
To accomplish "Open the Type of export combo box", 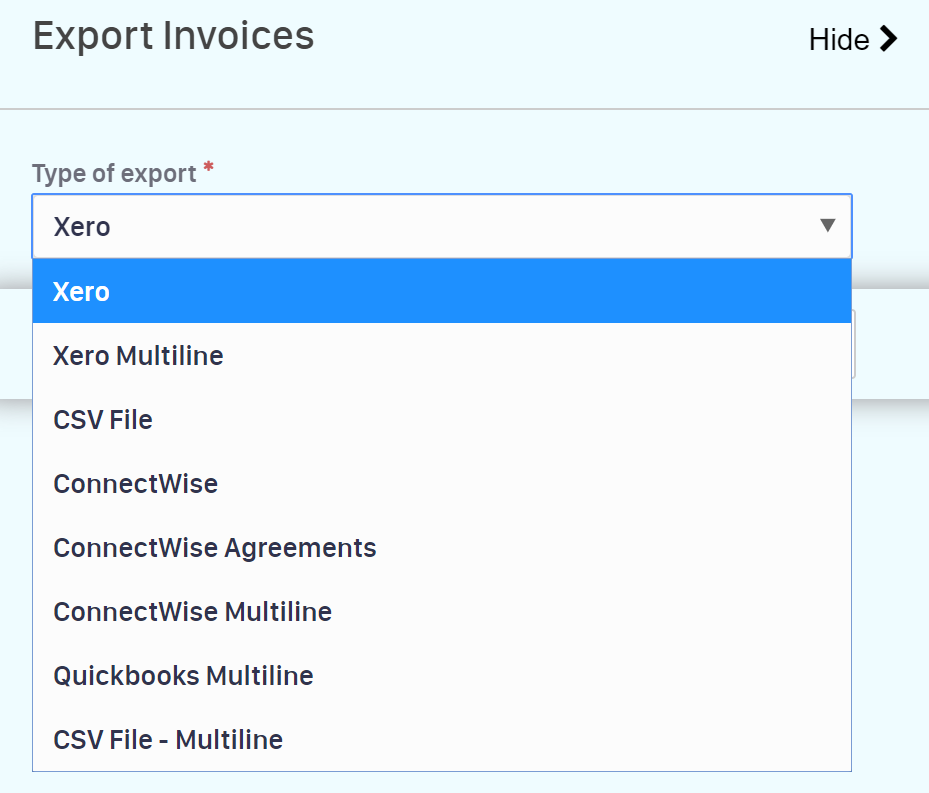I will (440, 226).
